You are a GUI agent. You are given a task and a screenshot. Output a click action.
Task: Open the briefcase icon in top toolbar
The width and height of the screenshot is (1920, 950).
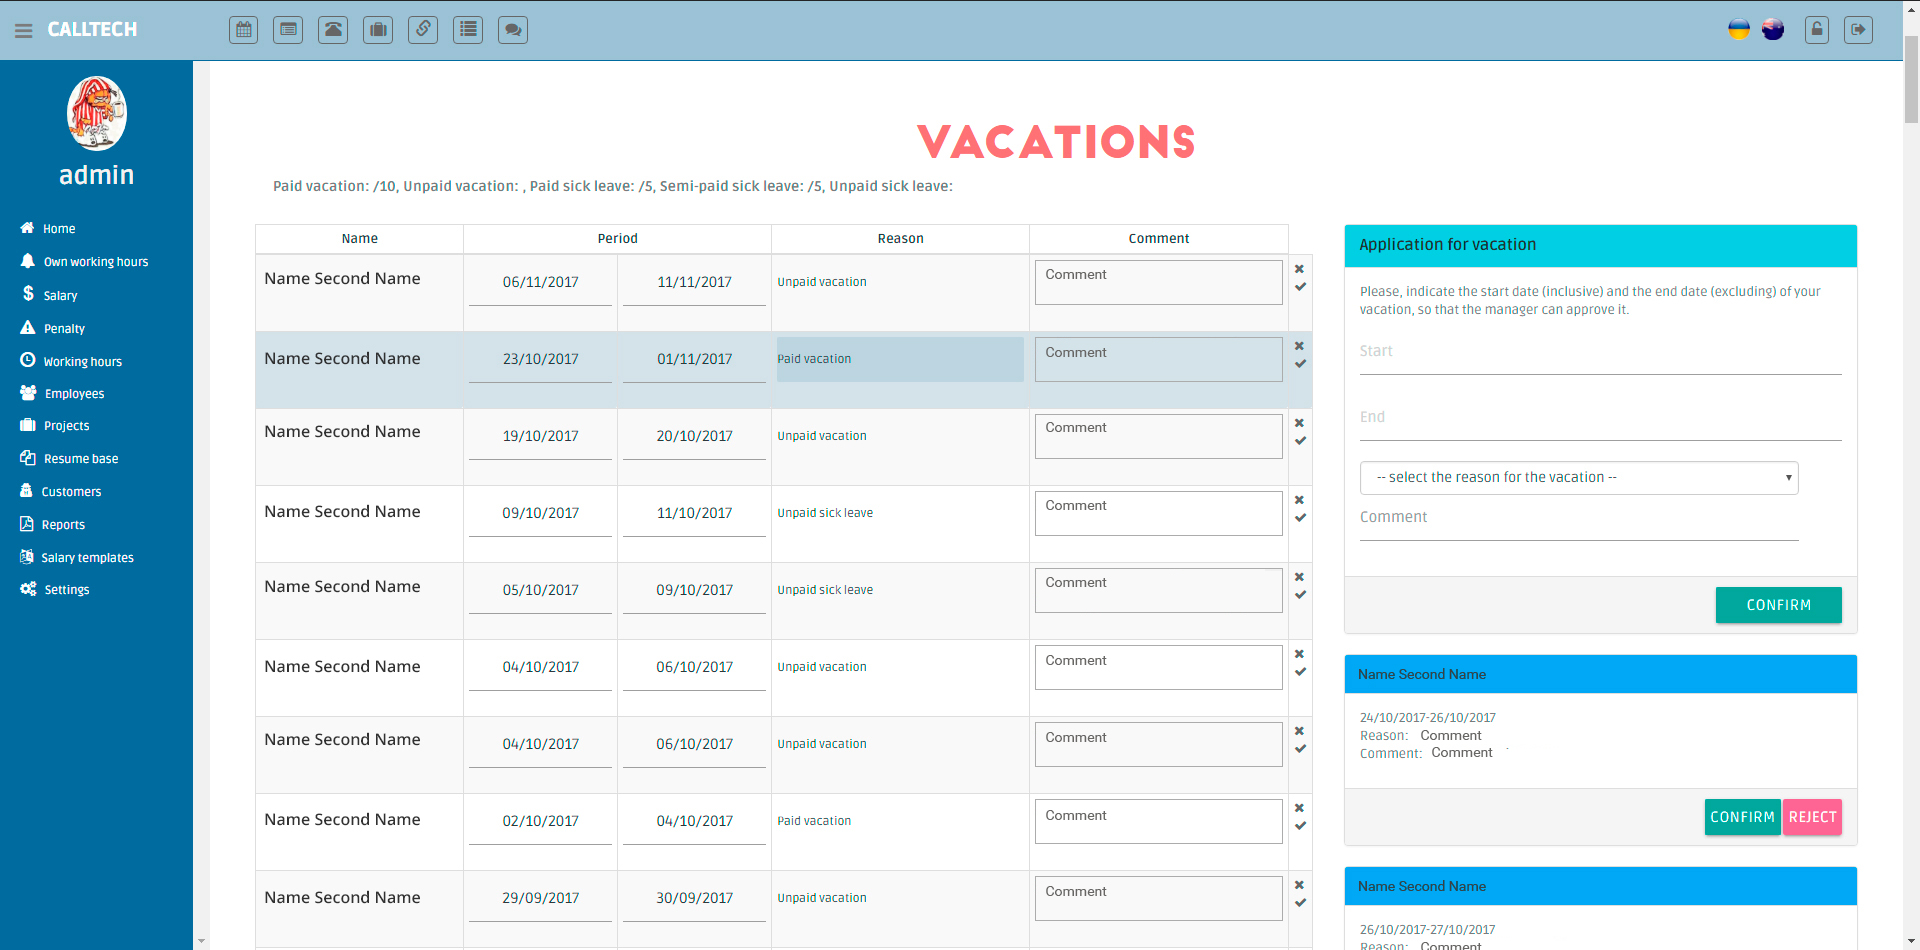point(378,30)
